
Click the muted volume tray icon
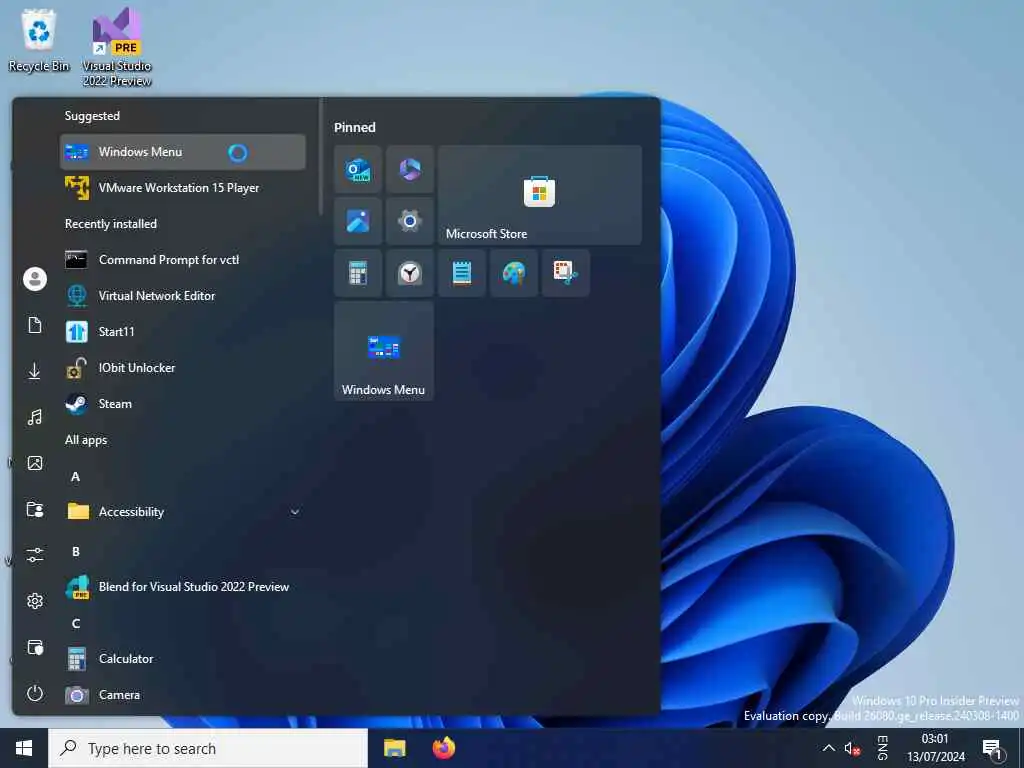(852, 748)
